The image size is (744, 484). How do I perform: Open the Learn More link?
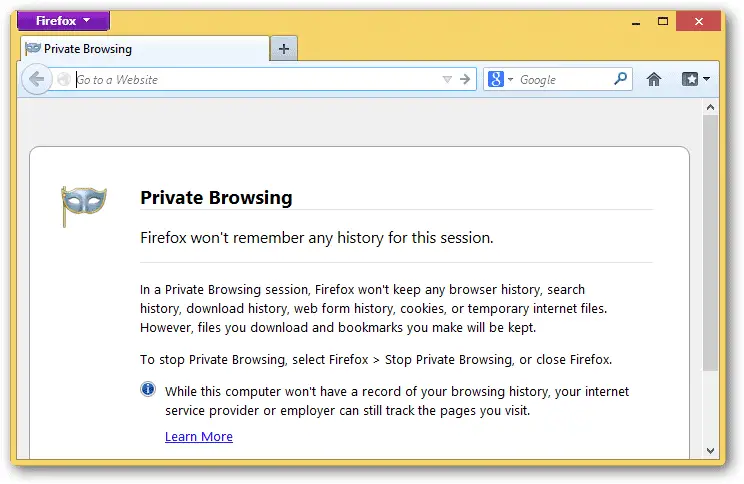[x=199, y=437]
